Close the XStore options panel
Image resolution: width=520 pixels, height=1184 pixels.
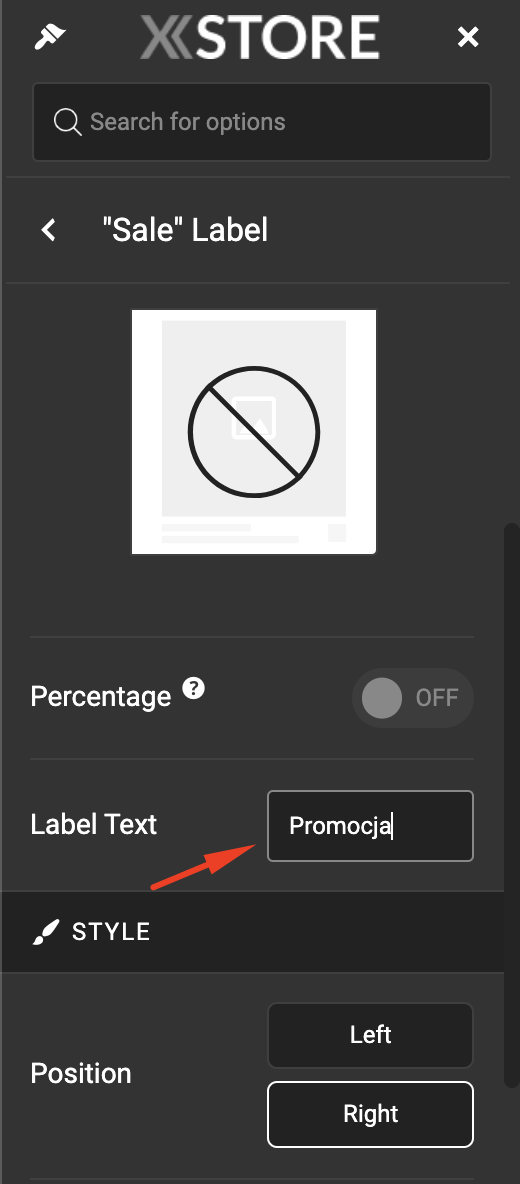pyautogui.click(x=468, y=36)
